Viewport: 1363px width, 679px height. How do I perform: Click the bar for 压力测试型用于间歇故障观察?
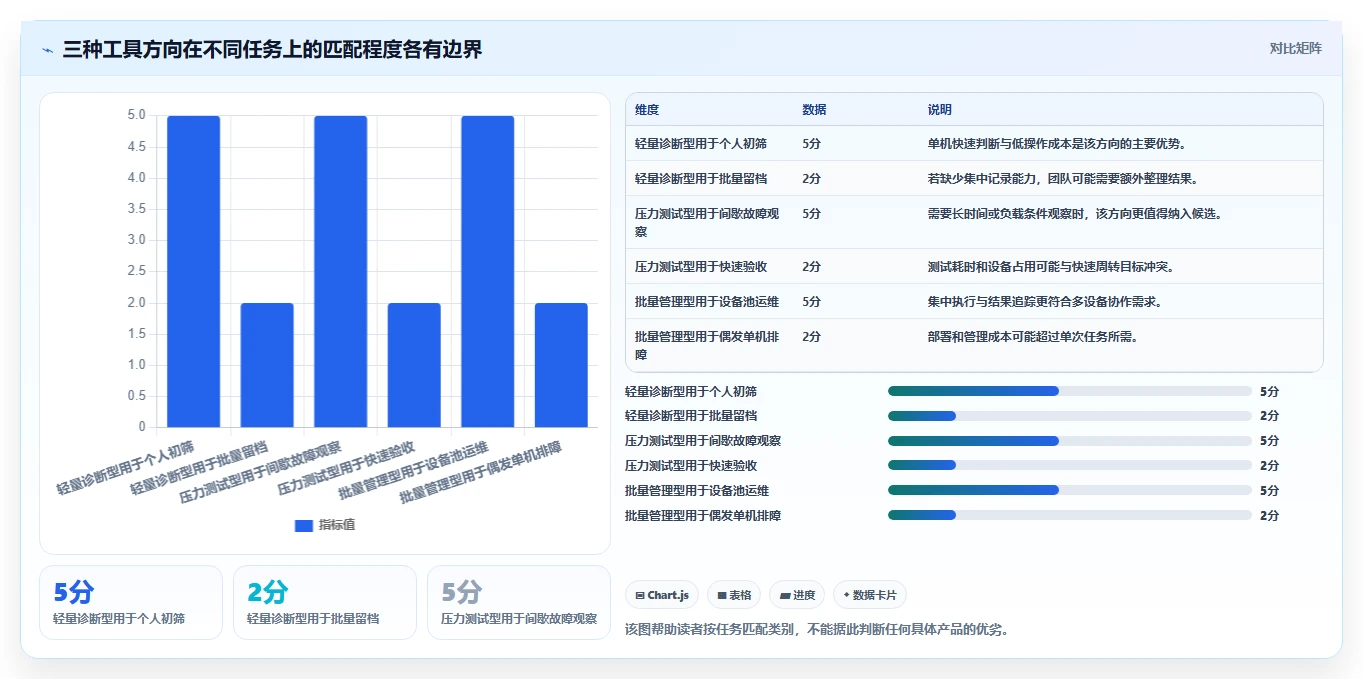click(341, 271)
